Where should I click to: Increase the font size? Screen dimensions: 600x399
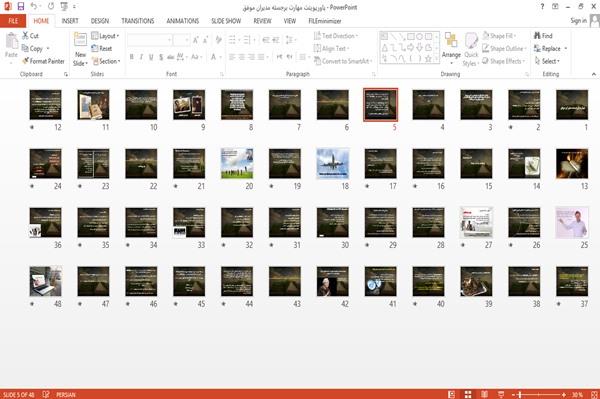pos(196,40)
